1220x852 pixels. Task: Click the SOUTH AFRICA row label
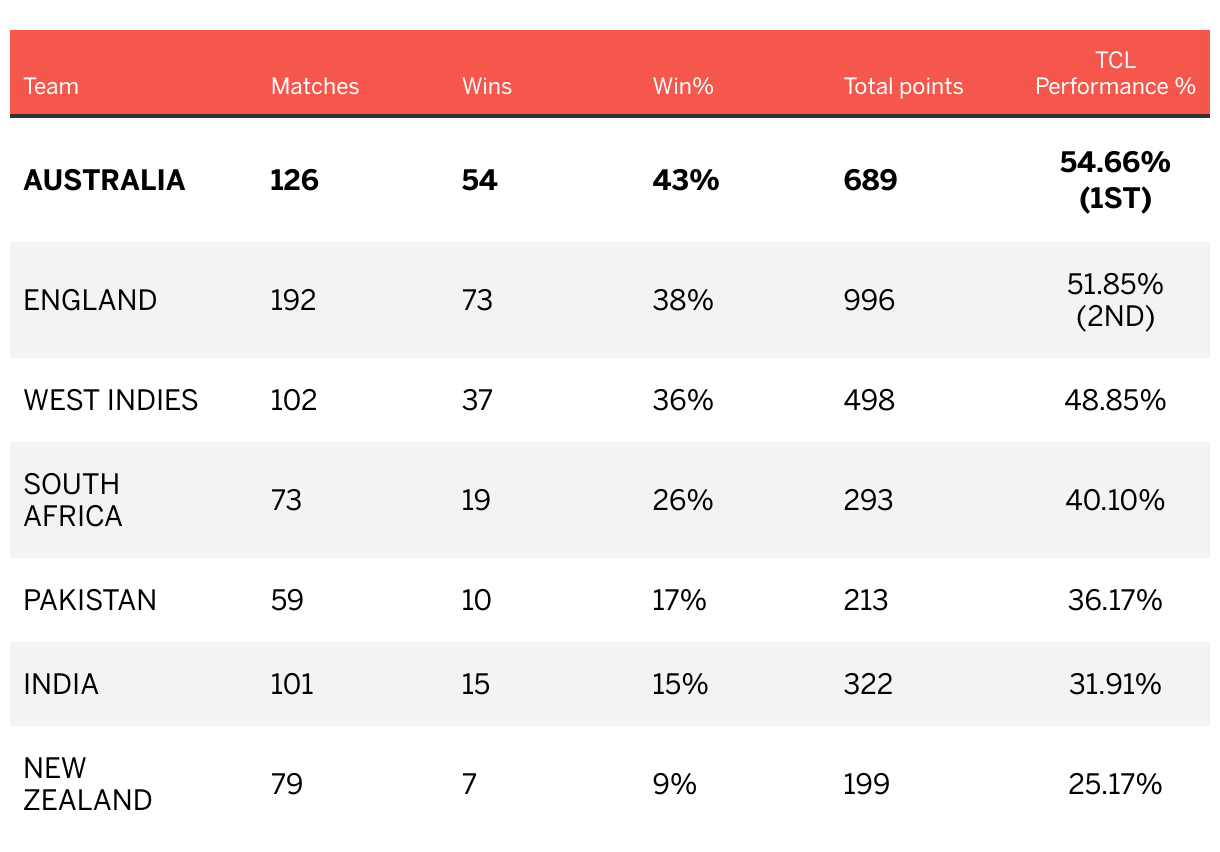(x=73, y=500)
